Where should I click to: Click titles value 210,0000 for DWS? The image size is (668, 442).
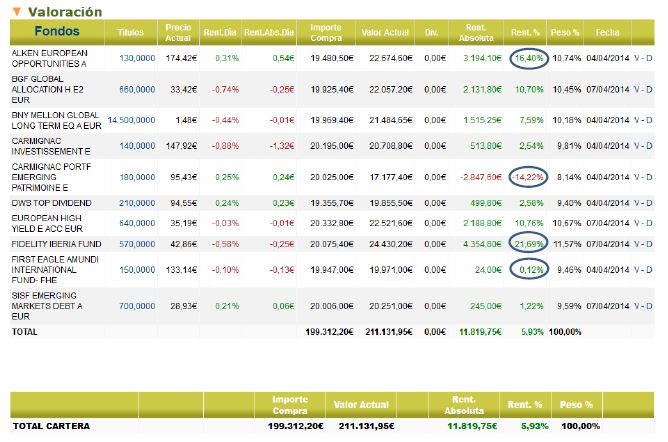pos(137,203)
